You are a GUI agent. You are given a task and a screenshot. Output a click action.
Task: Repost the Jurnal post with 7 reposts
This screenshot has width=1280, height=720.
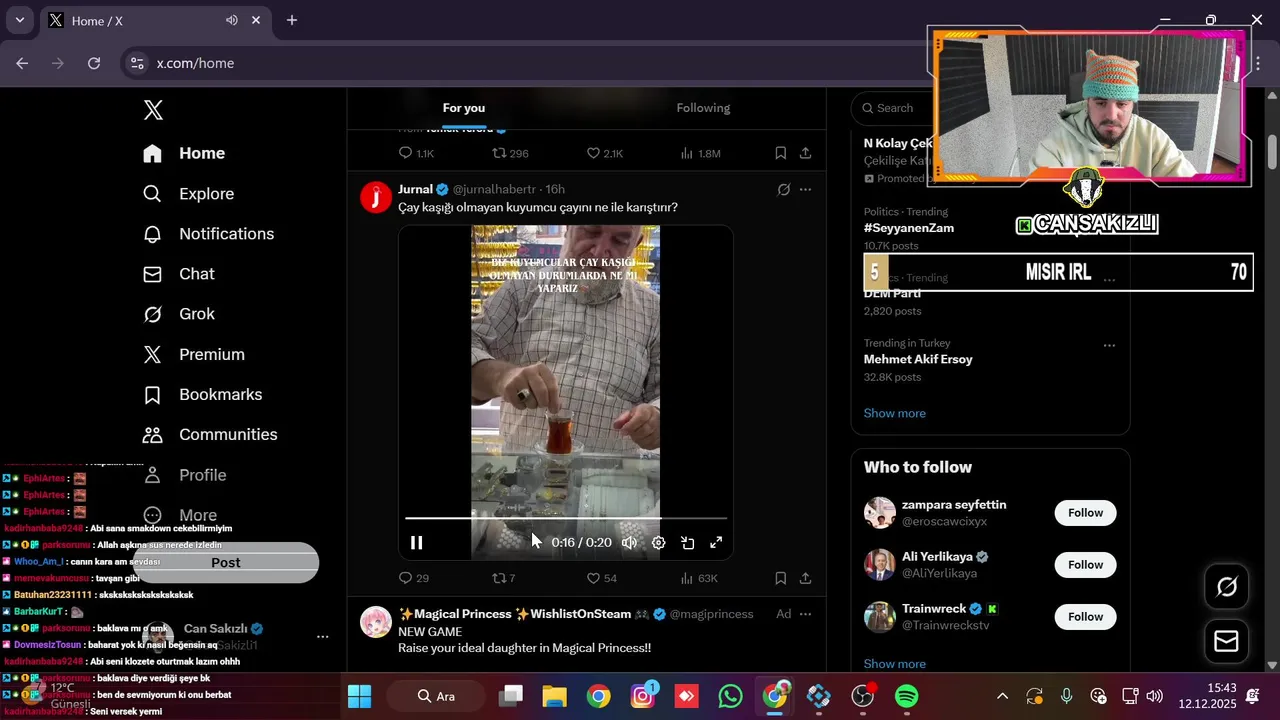(x=503, y=578)
